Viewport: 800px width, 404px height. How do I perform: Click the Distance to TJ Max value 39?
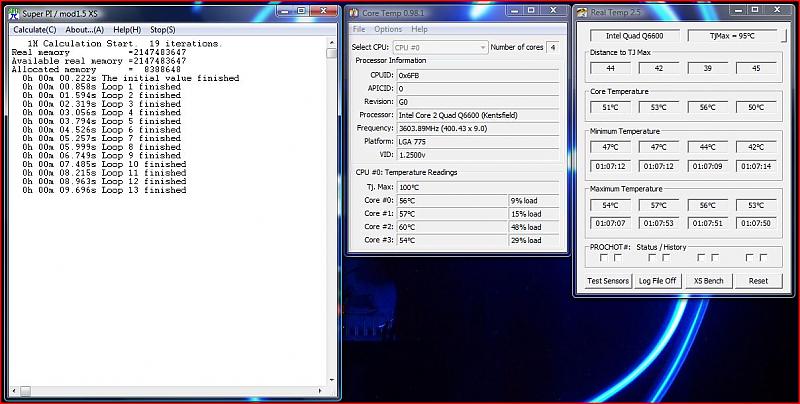coord(707,68)
